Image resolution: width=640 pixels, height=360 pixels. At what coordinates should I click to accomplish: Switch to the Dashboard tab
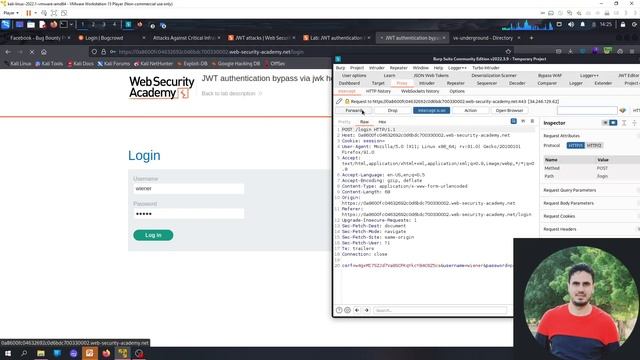pyautogui.click(x=349, y=83)
